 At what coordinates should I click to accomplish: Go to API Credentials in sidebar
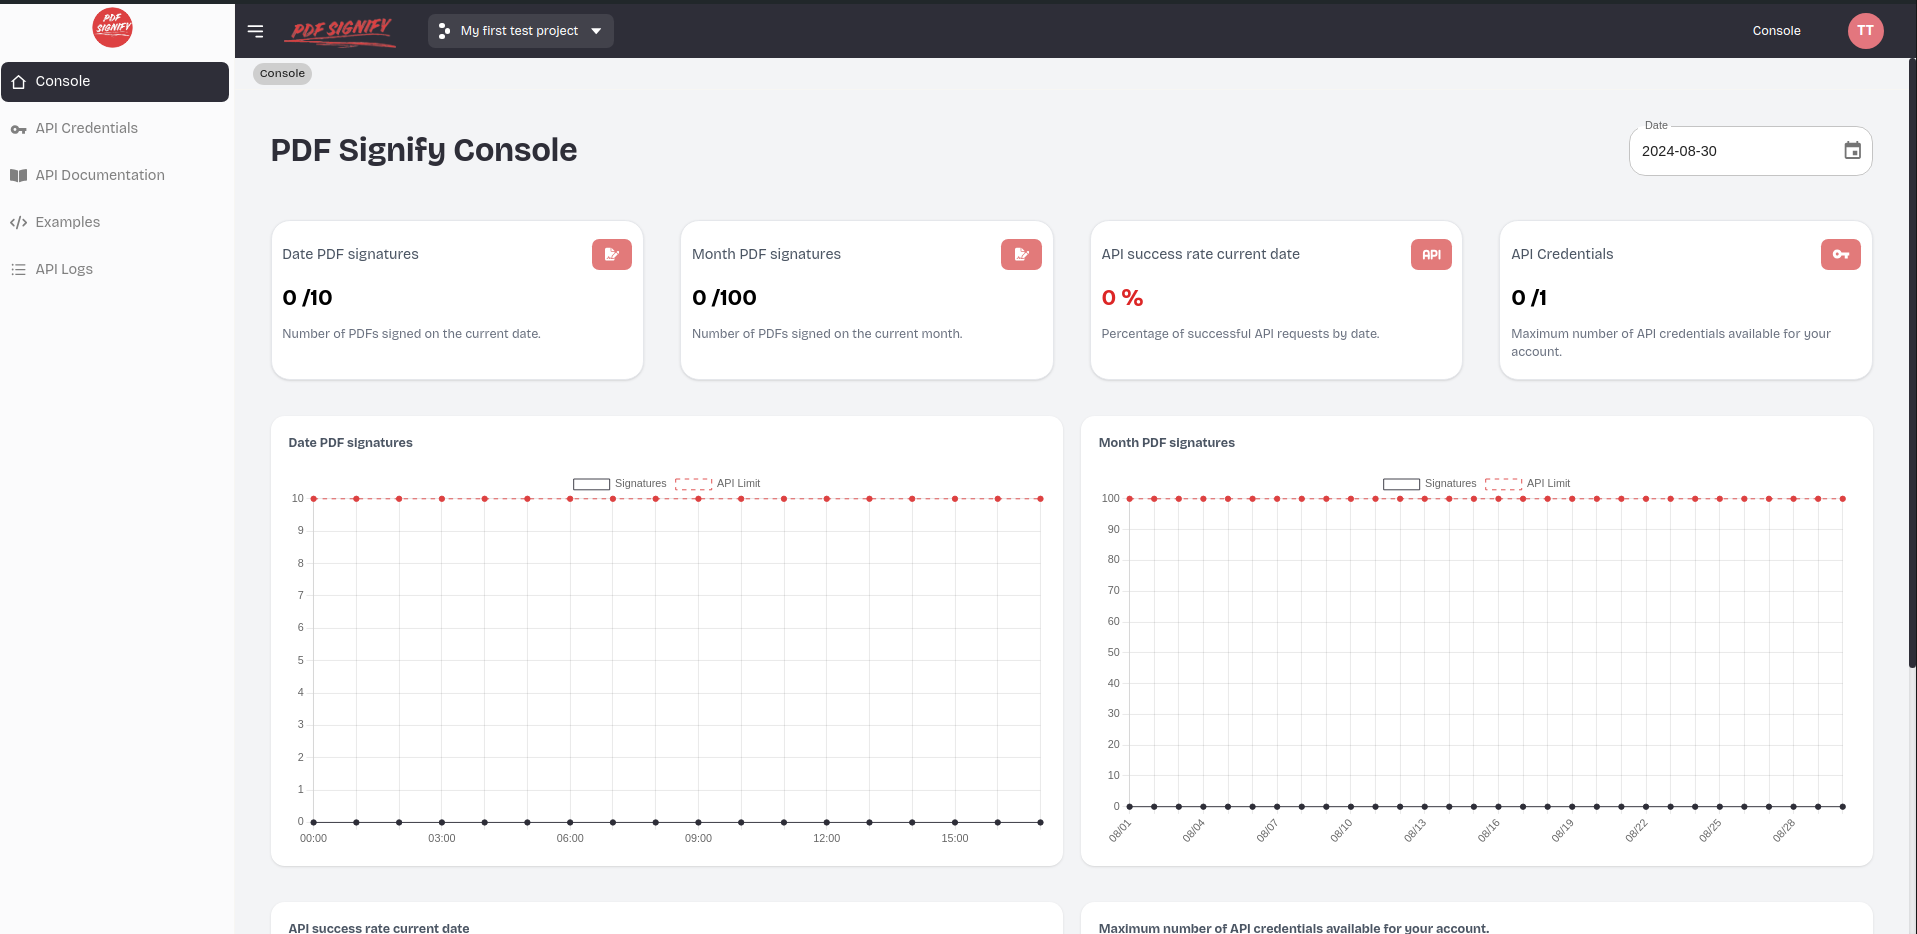coord(115,128)
